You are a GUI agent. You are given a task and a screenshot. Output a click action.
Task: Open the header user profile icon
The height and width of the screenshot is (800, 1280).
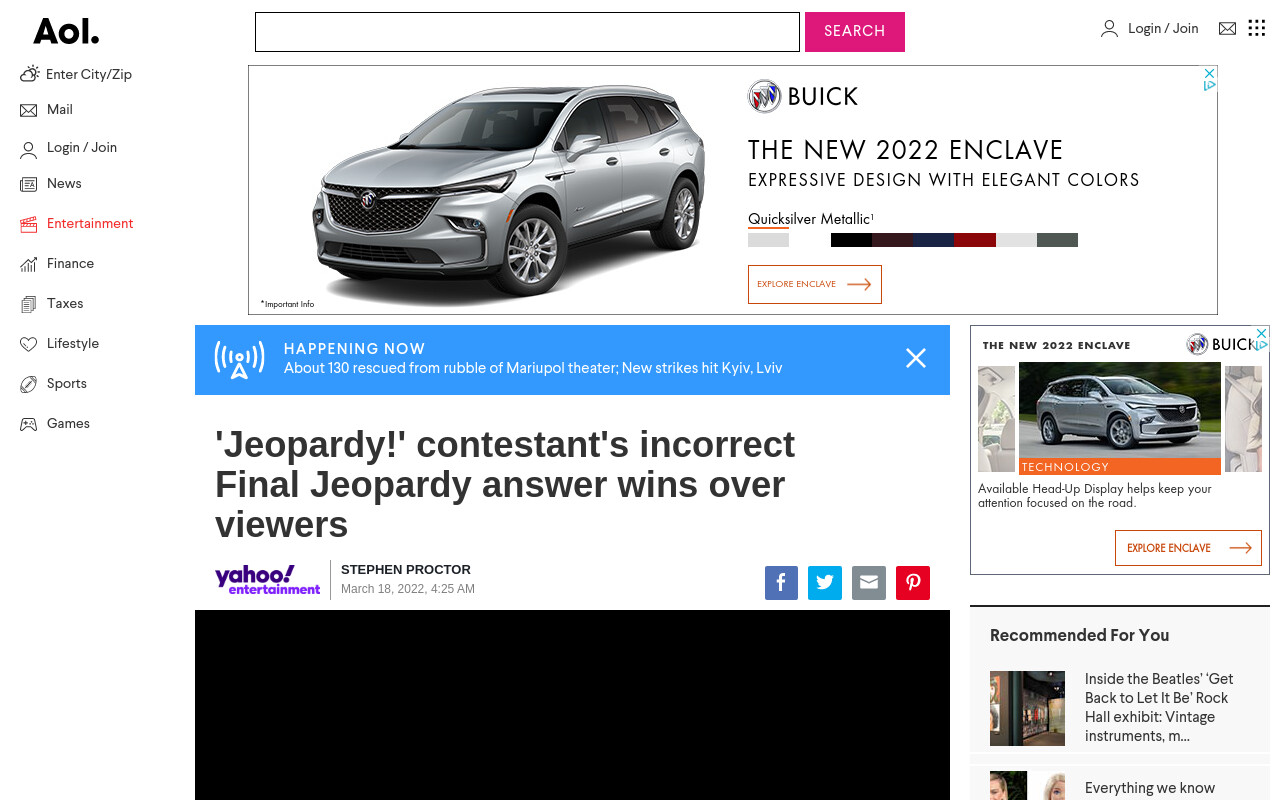tap(1109, 29)
